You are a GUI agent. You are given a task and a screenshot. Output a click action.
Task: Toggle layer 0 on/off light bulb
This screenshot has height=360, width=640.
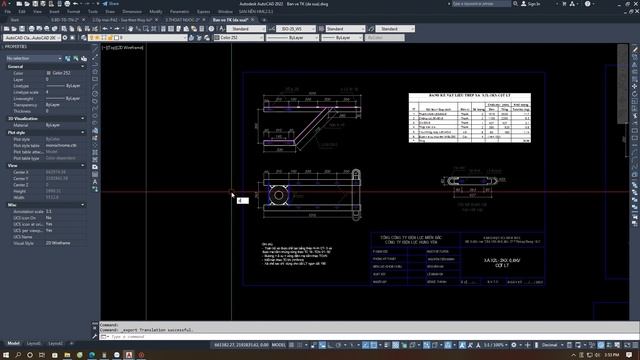click(91, 38)
